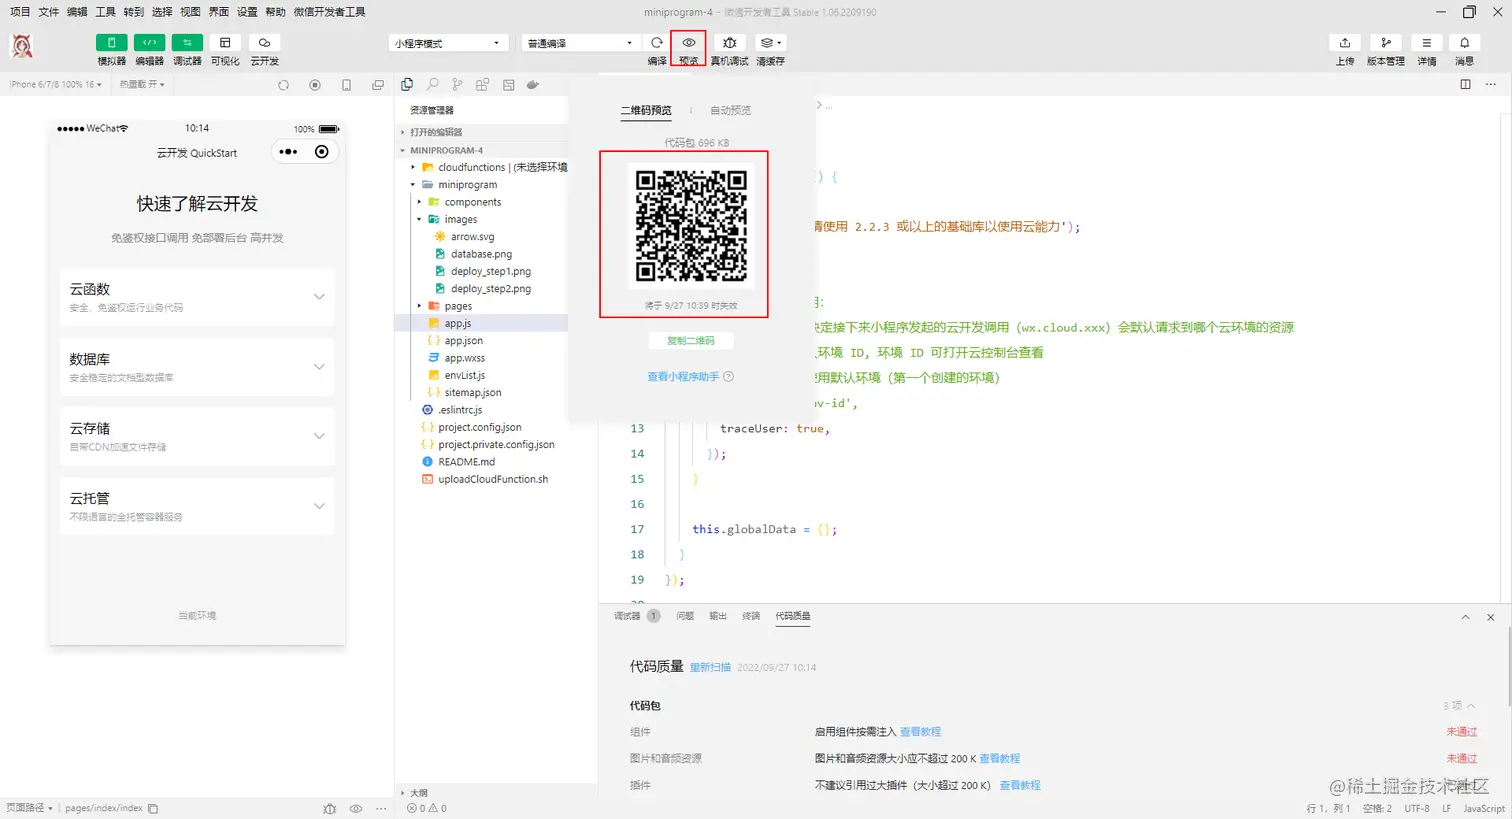Expand the 大纲 outline section

tap(419, 793)
